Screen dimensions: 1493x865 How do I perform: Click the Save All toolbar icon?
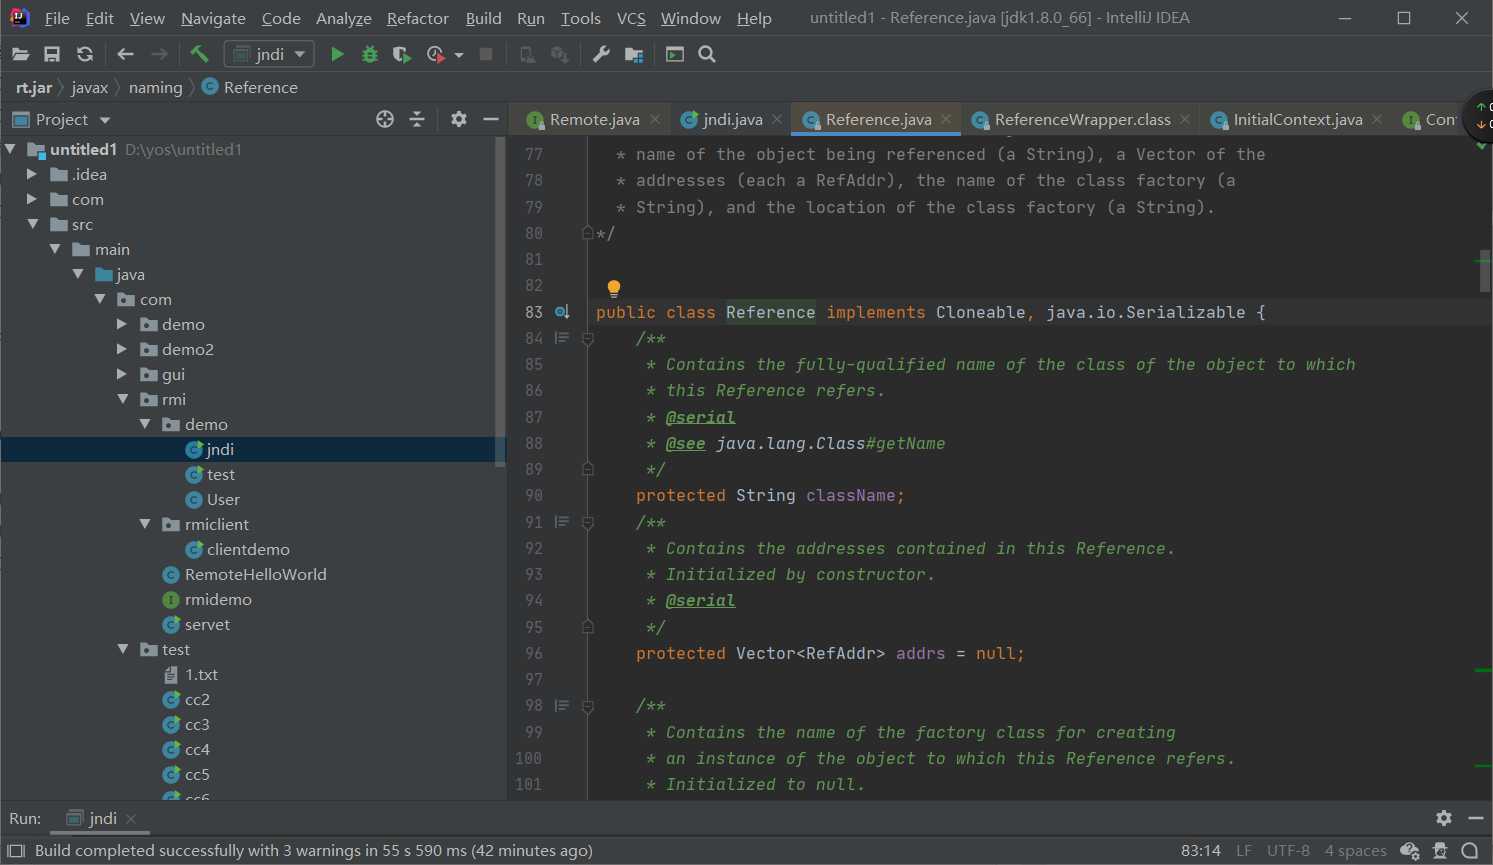click(x=52, y=54)
